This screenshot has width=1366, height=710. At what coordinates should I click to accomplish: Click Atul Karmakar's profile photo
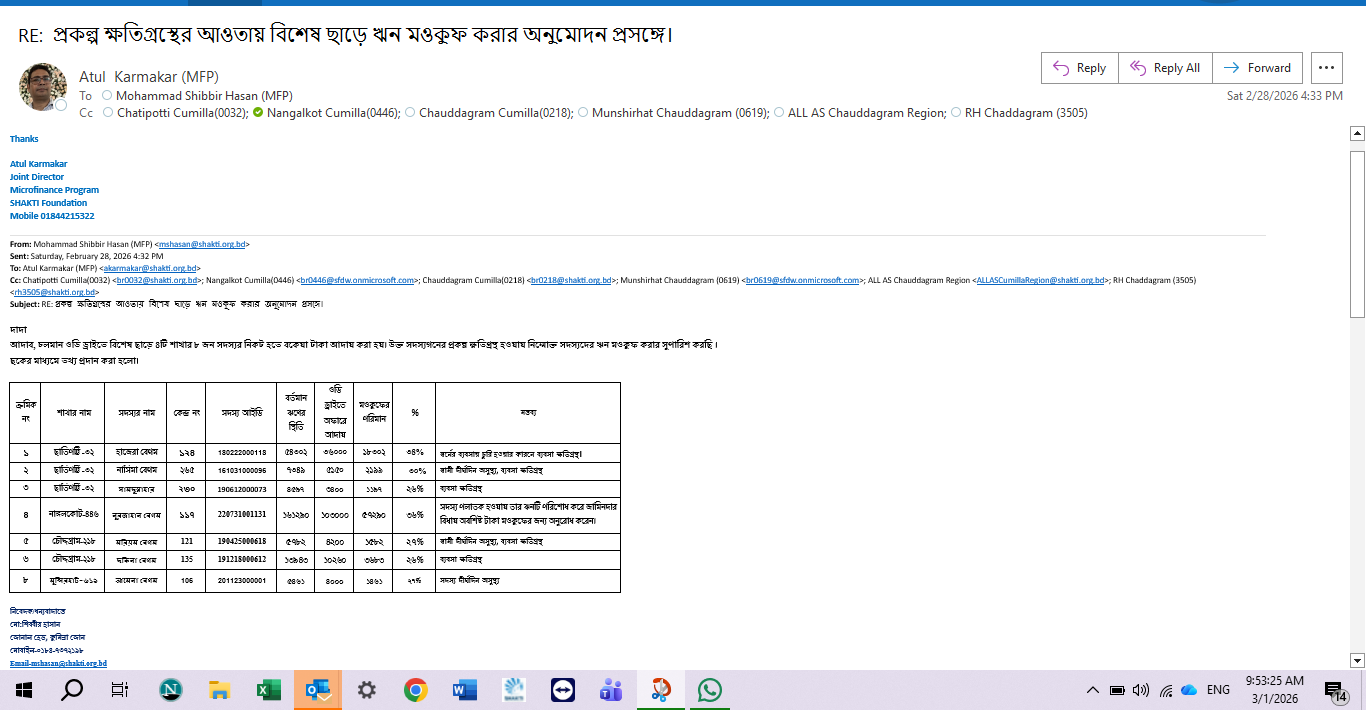coord(43,87)
